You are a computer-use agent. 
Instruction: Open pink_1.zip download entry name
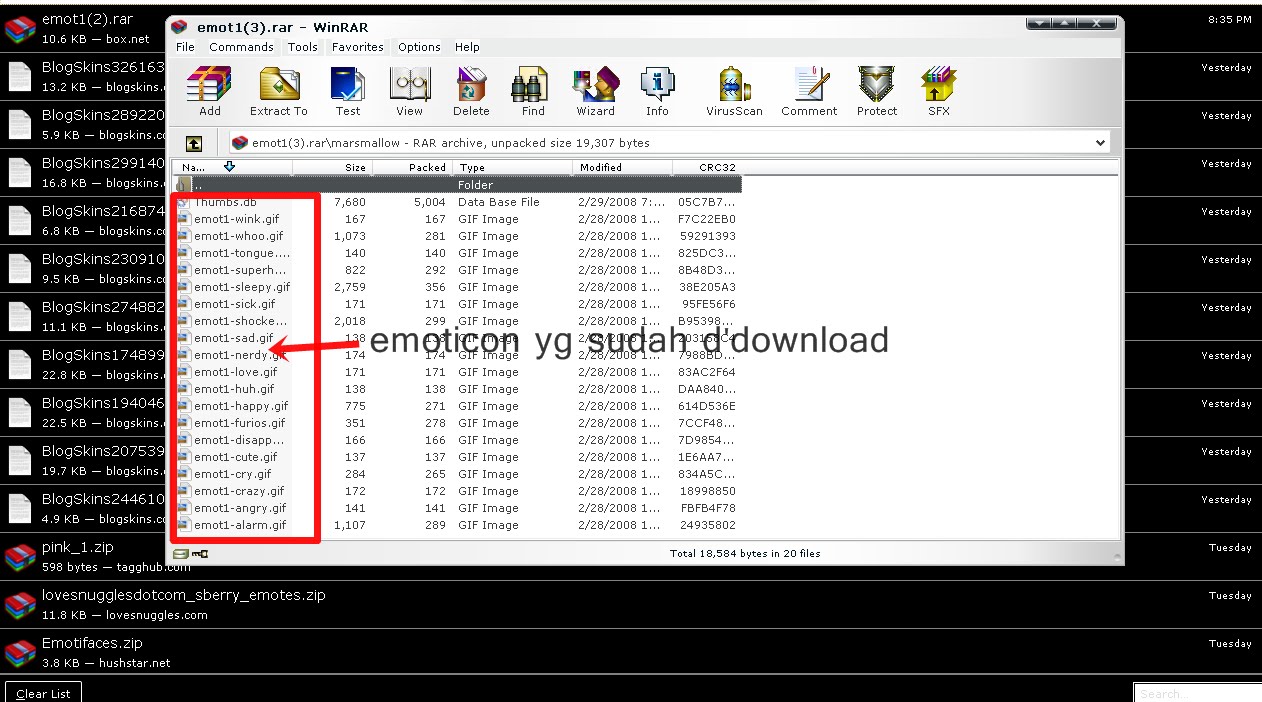tap(78, 548)
